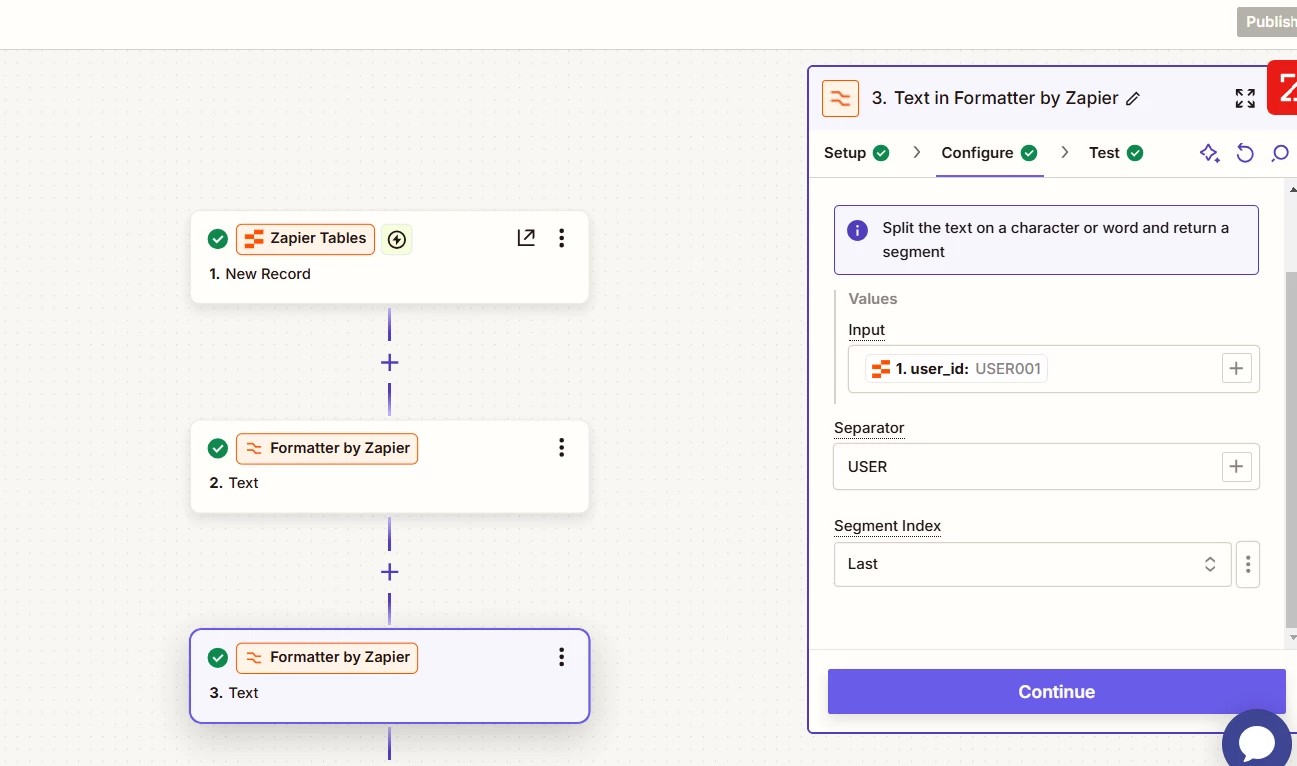
Task: Click the "Separator" label
Action: [869, 428]
